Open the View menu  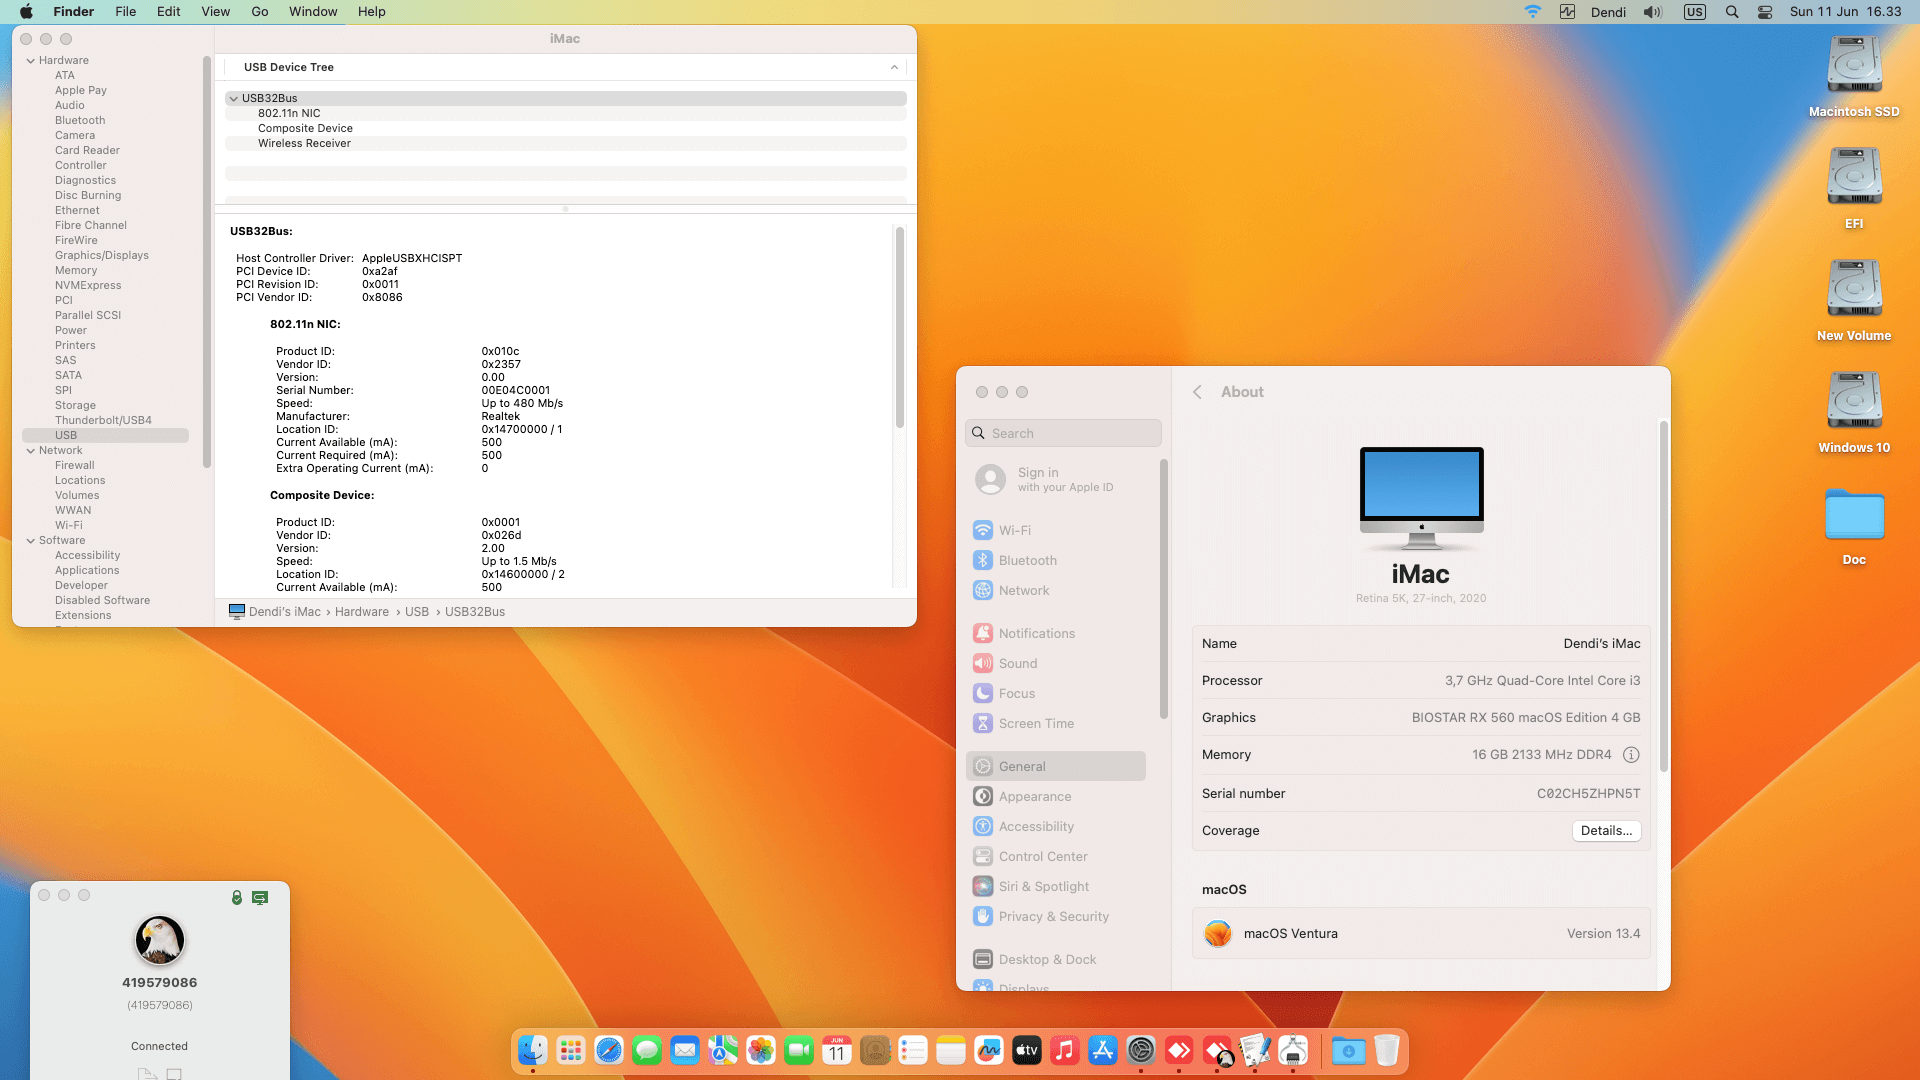[x=215, y=12]
